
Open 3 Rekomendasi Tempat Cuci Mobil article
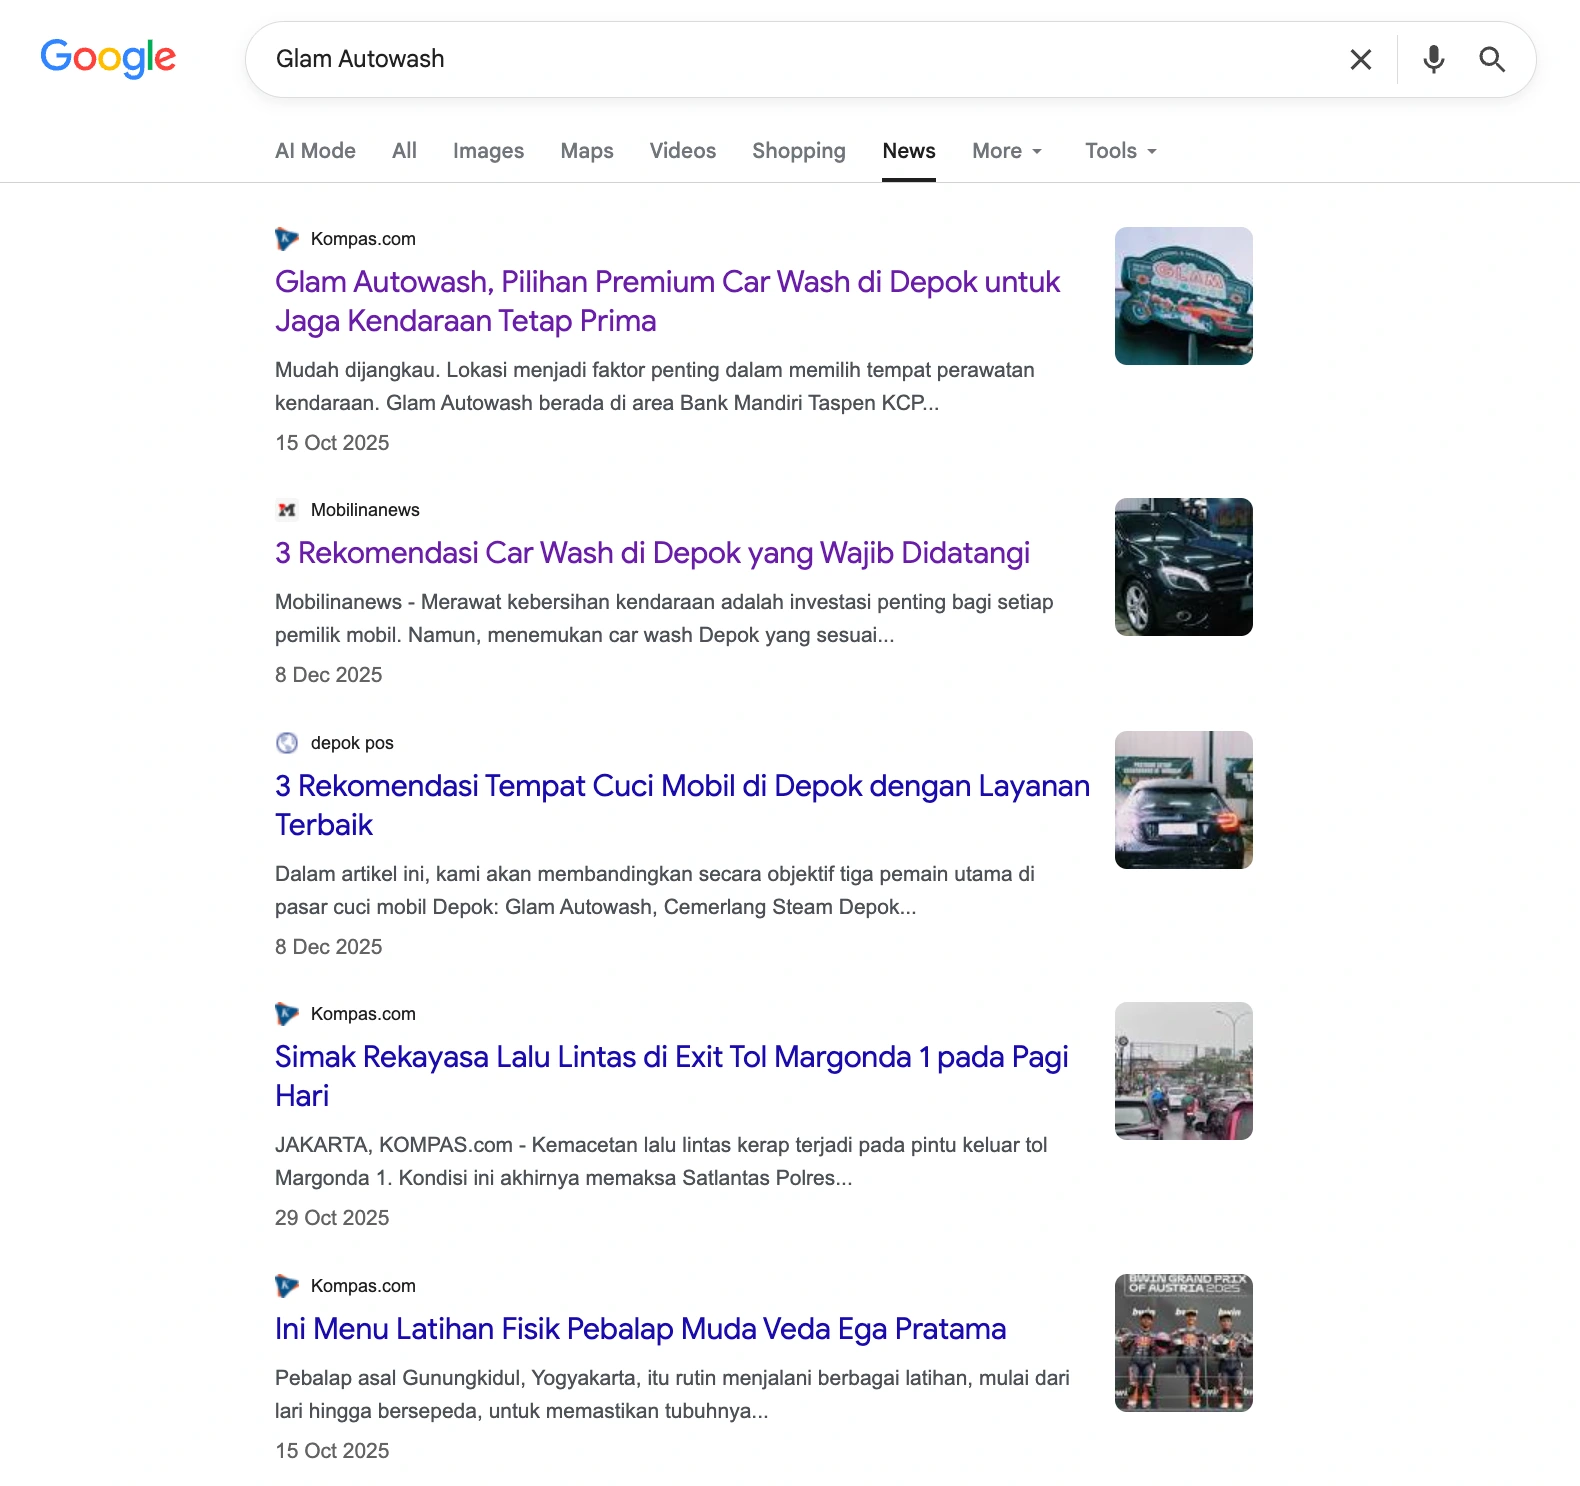pos(682,805)
